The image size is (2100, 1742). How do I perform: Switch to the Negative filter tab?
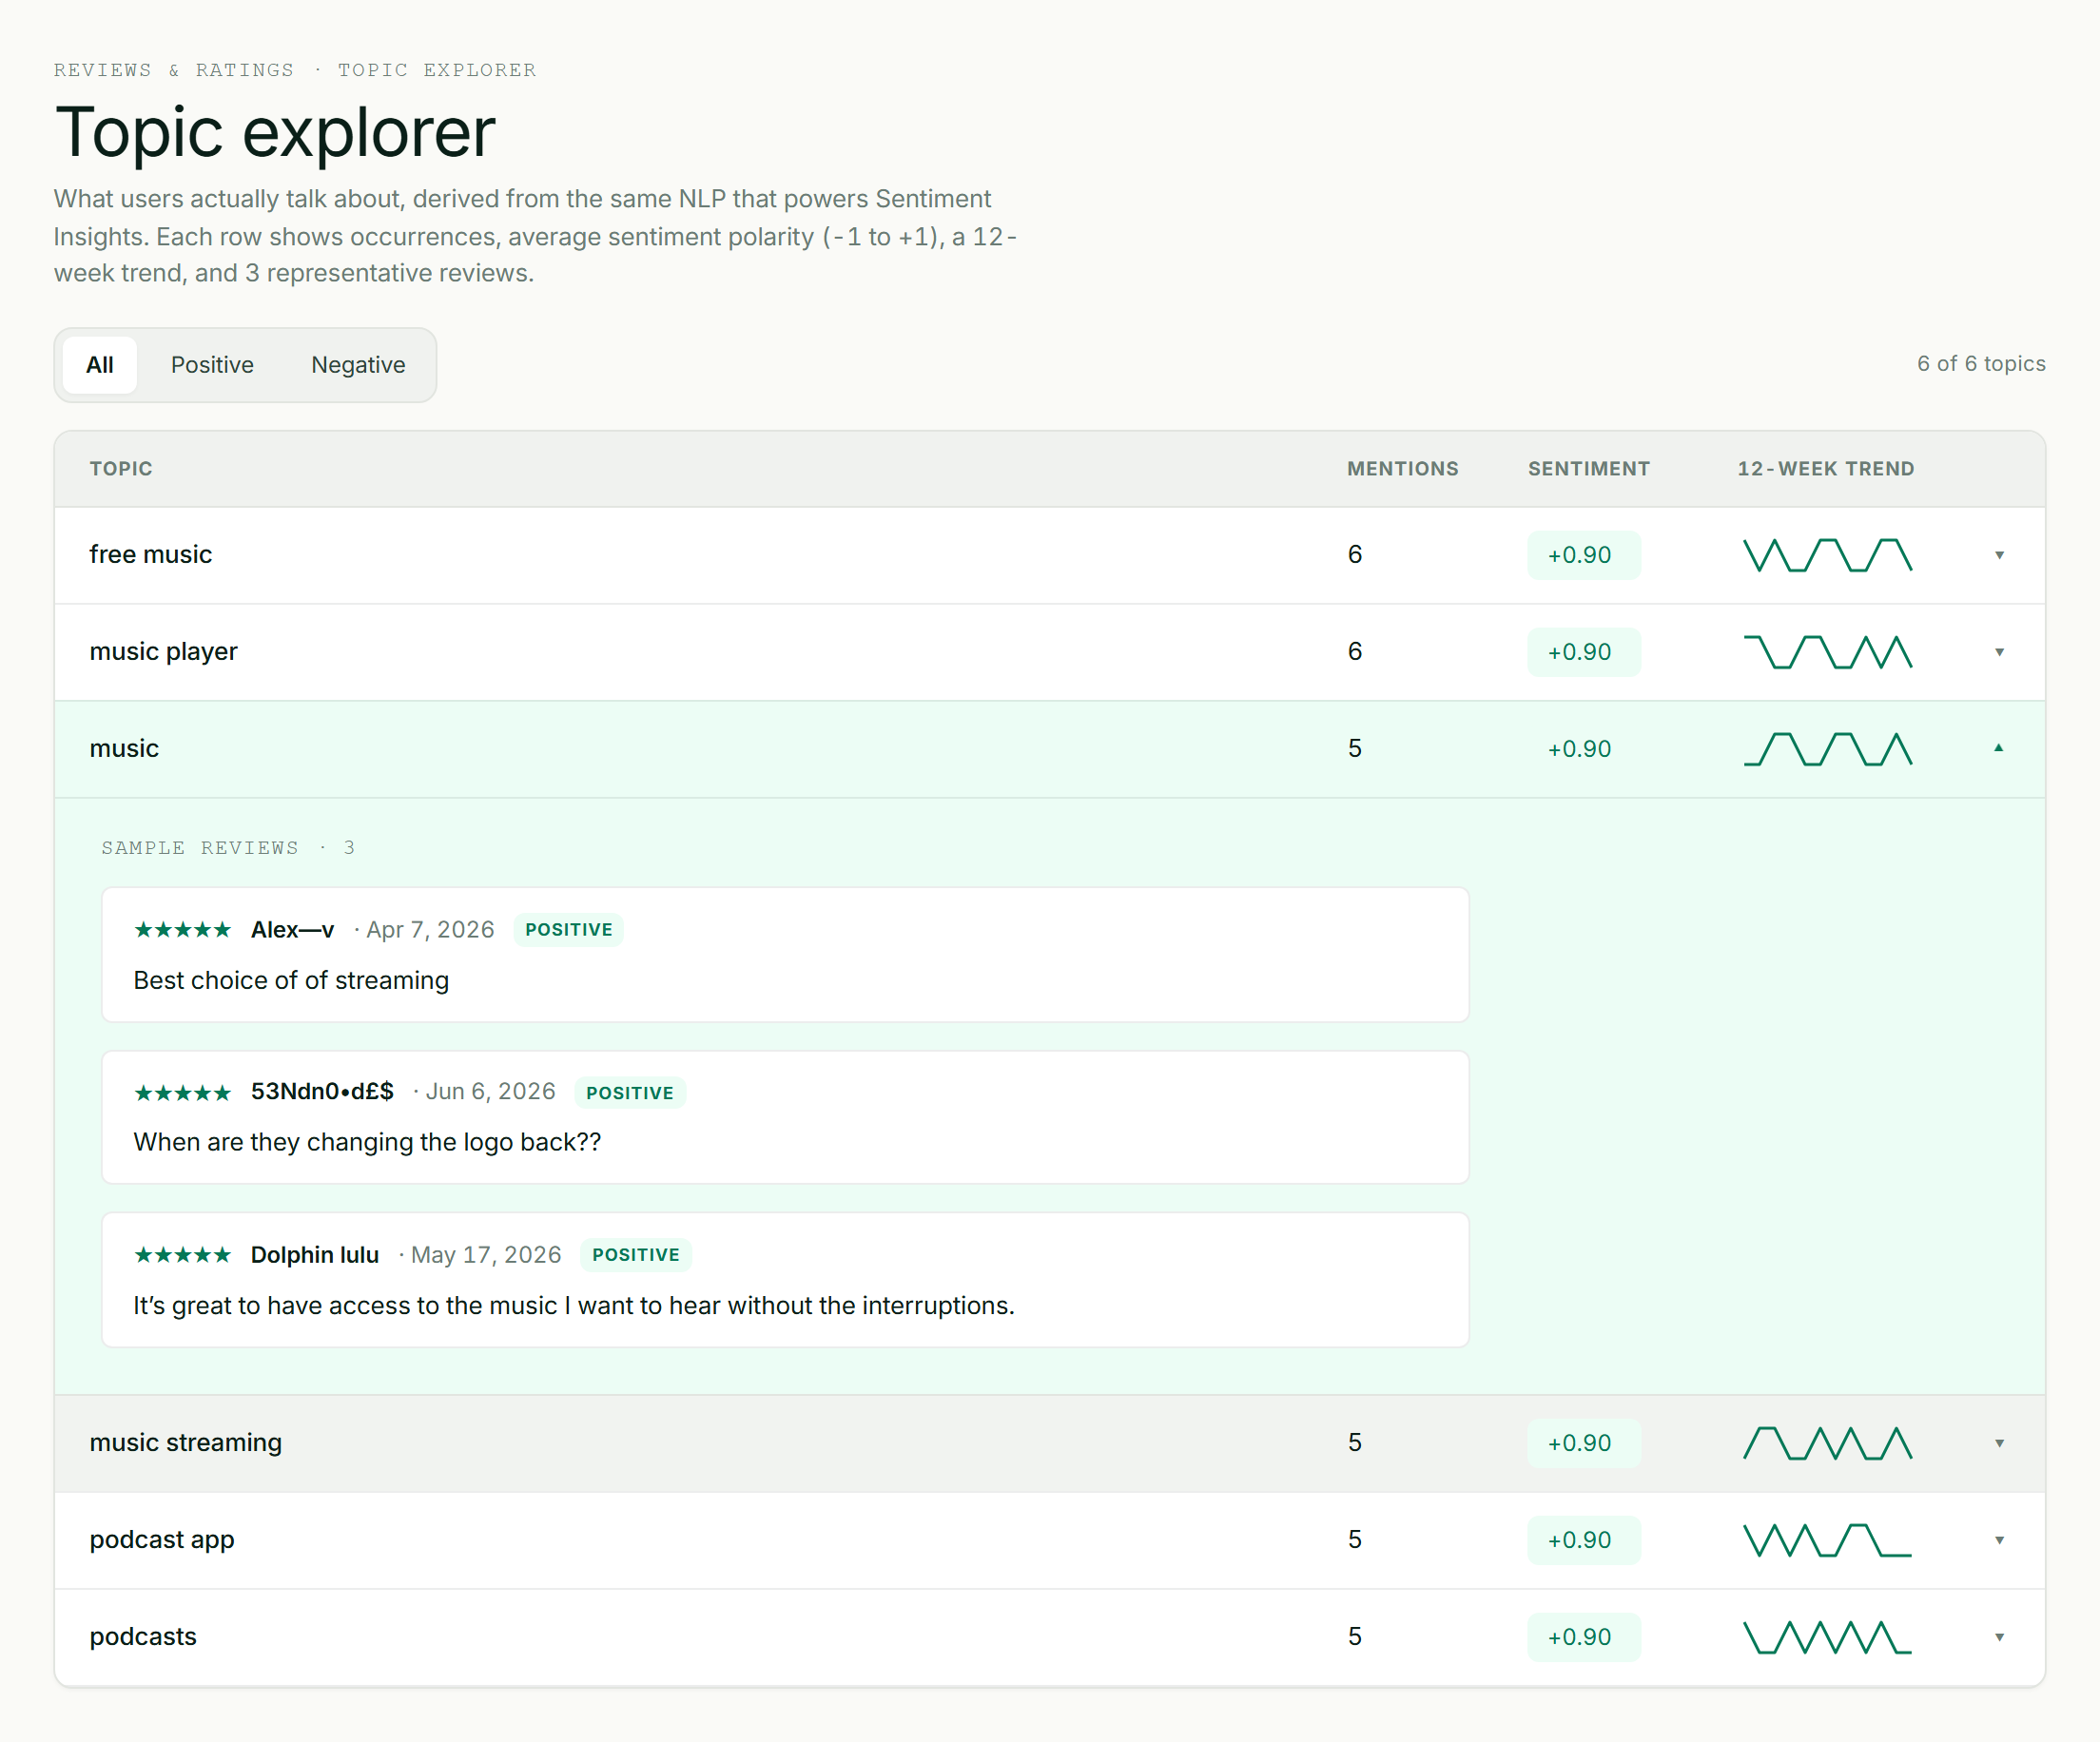tap(358, 365)
